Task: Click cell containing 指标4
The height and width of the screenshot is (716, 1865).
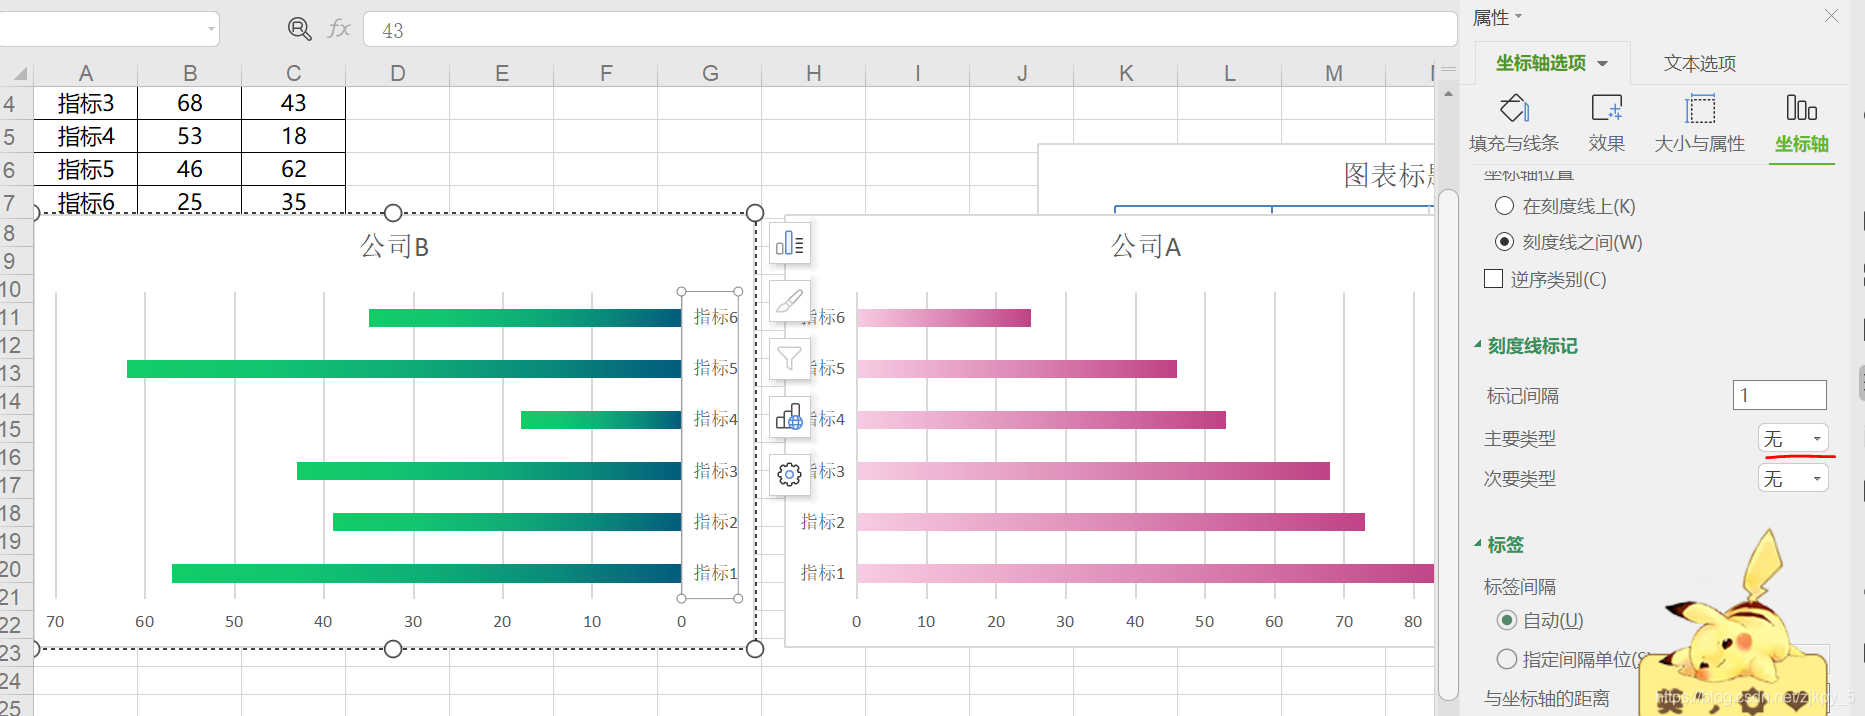Action: (x=86, y=136)
